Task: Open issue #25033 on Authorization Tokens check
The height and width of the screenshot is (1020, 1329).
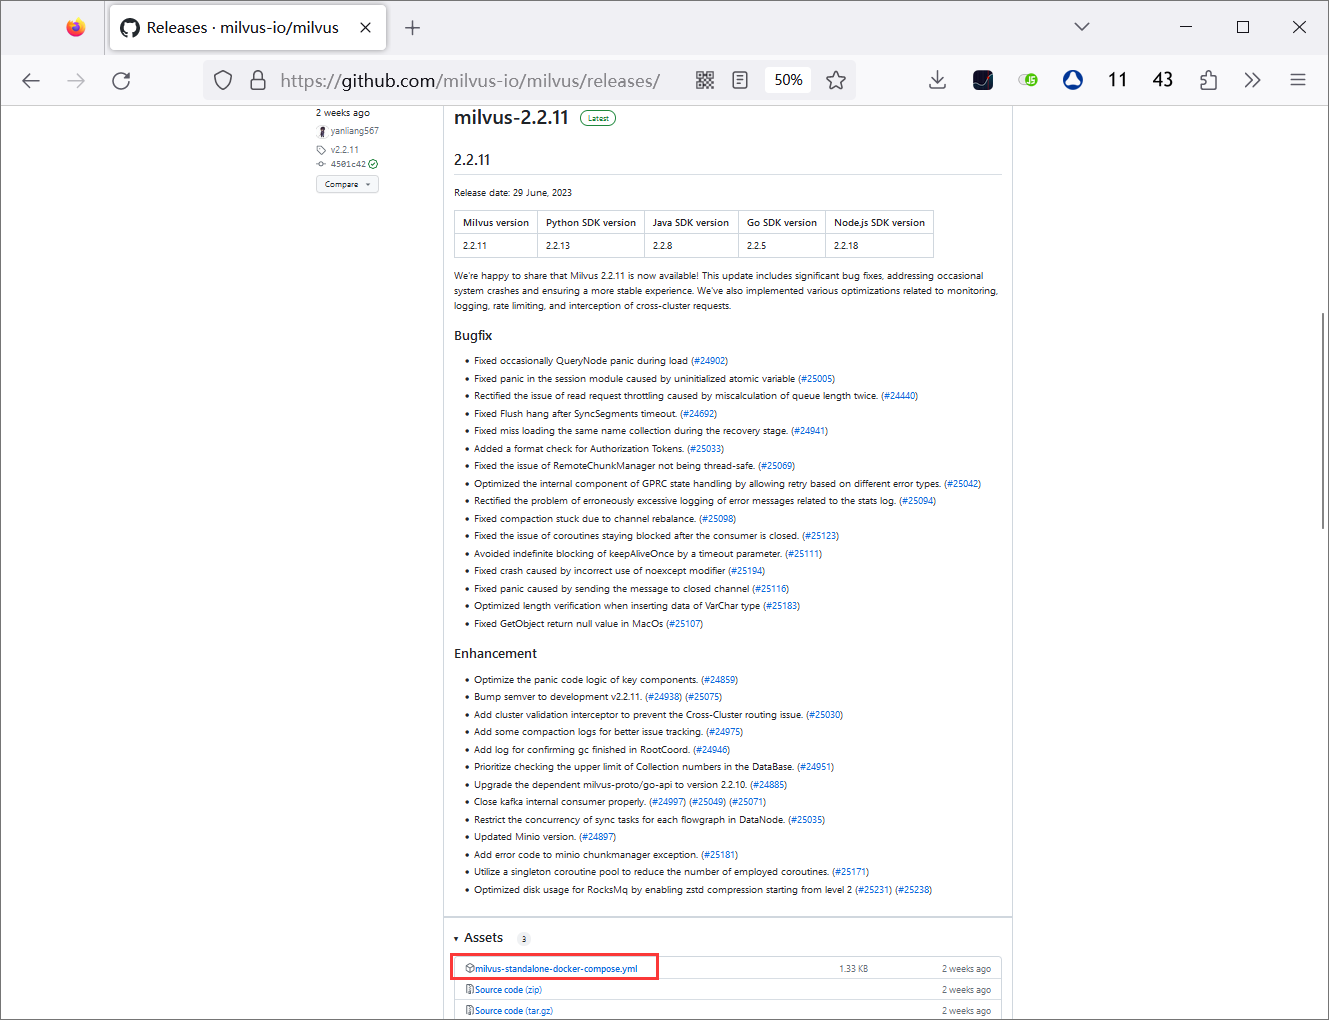Action: (706, 449)
